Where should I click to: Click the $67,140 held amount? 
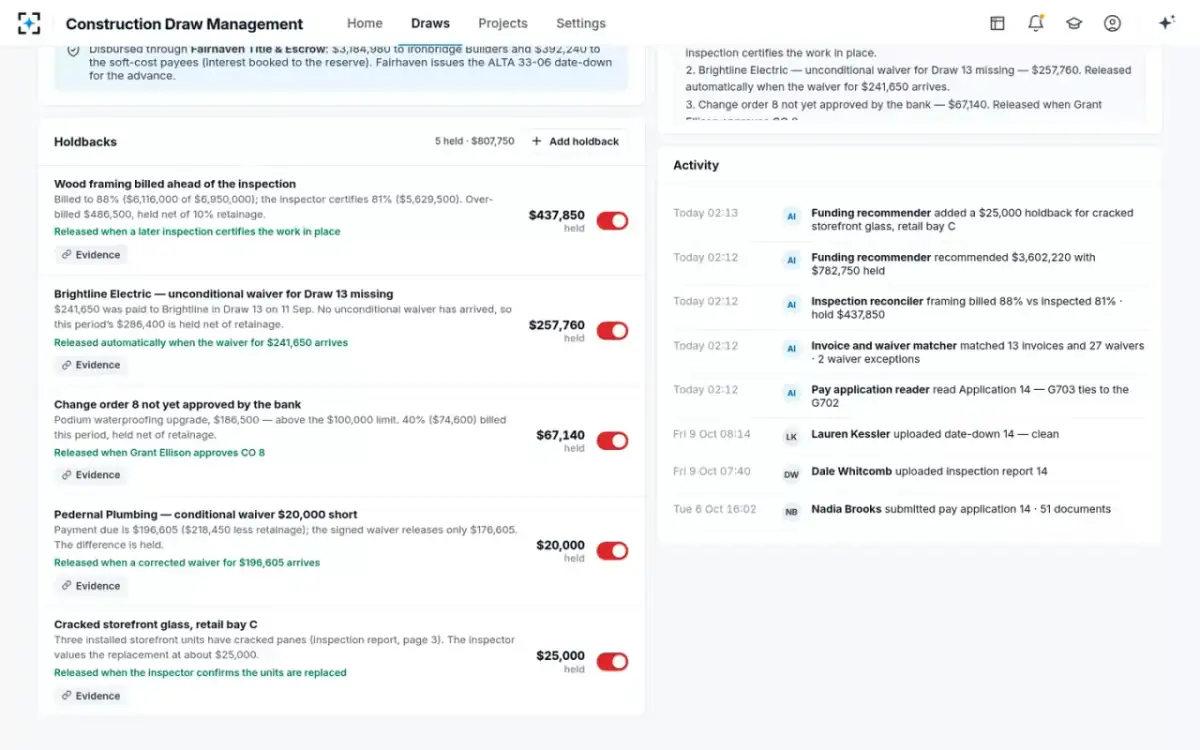point(561,435)
